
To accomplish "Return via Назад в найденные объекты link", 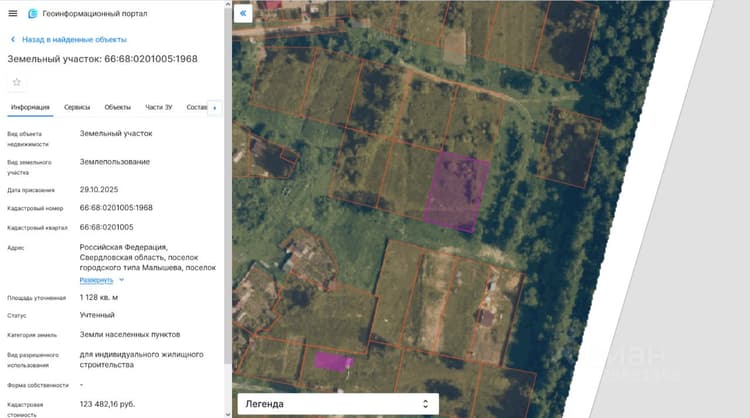I will click(x=74, y=40).
